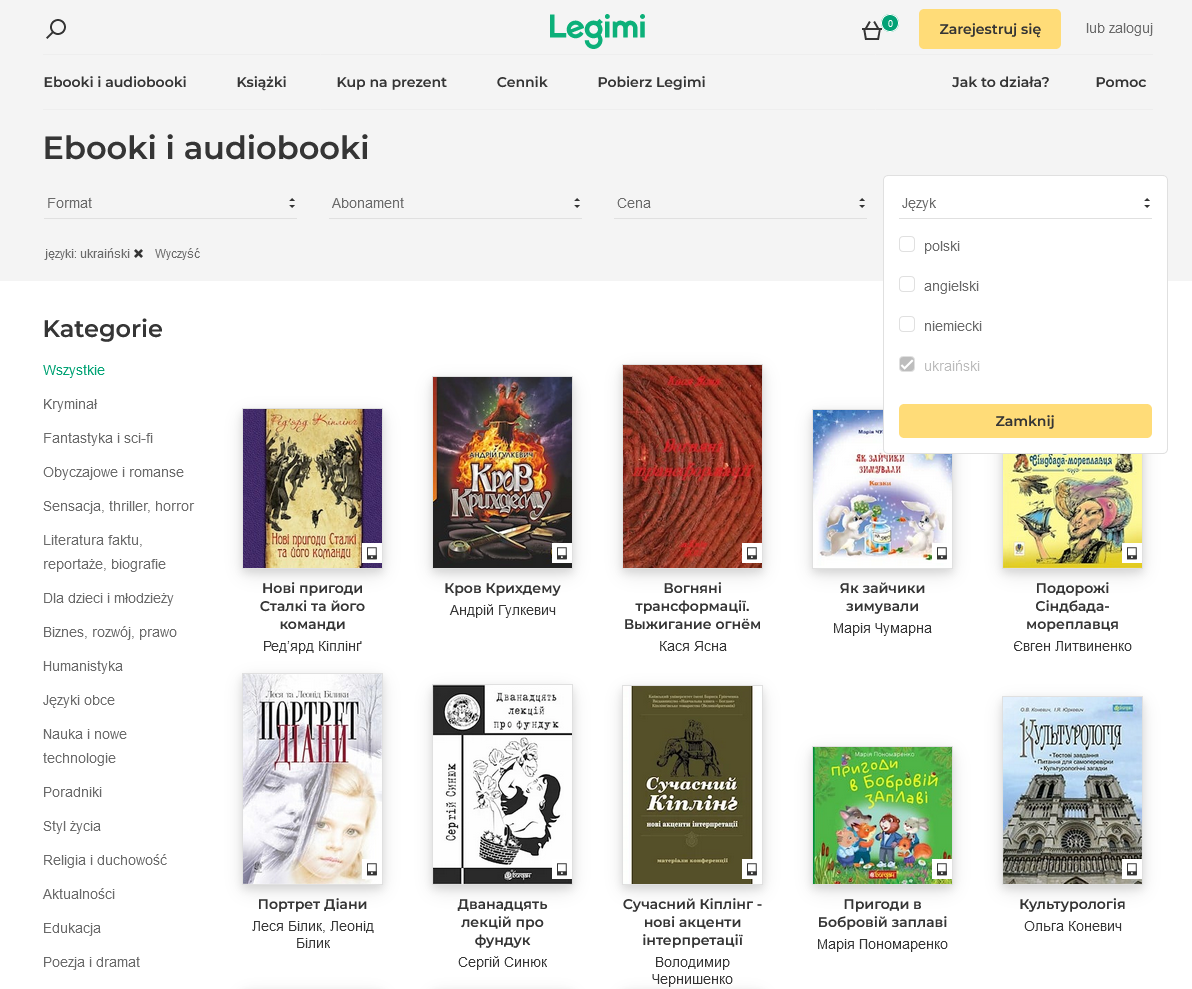The height and width of the screenshot is (989, 1192).
Task: Select the Fantastyka i sci-fi category
Action: [x=98, y=438]
